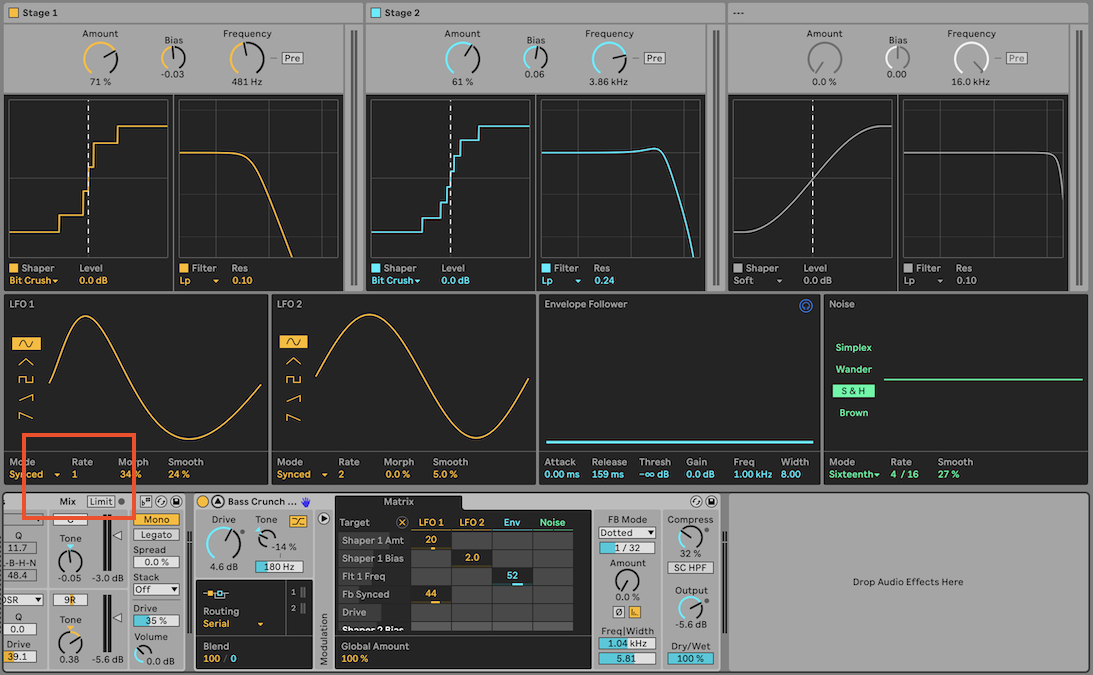Expand the FB Mode Dotted dropdown
The height and width of the screenshot is (675, 1093).
click(x=627, y=533)
